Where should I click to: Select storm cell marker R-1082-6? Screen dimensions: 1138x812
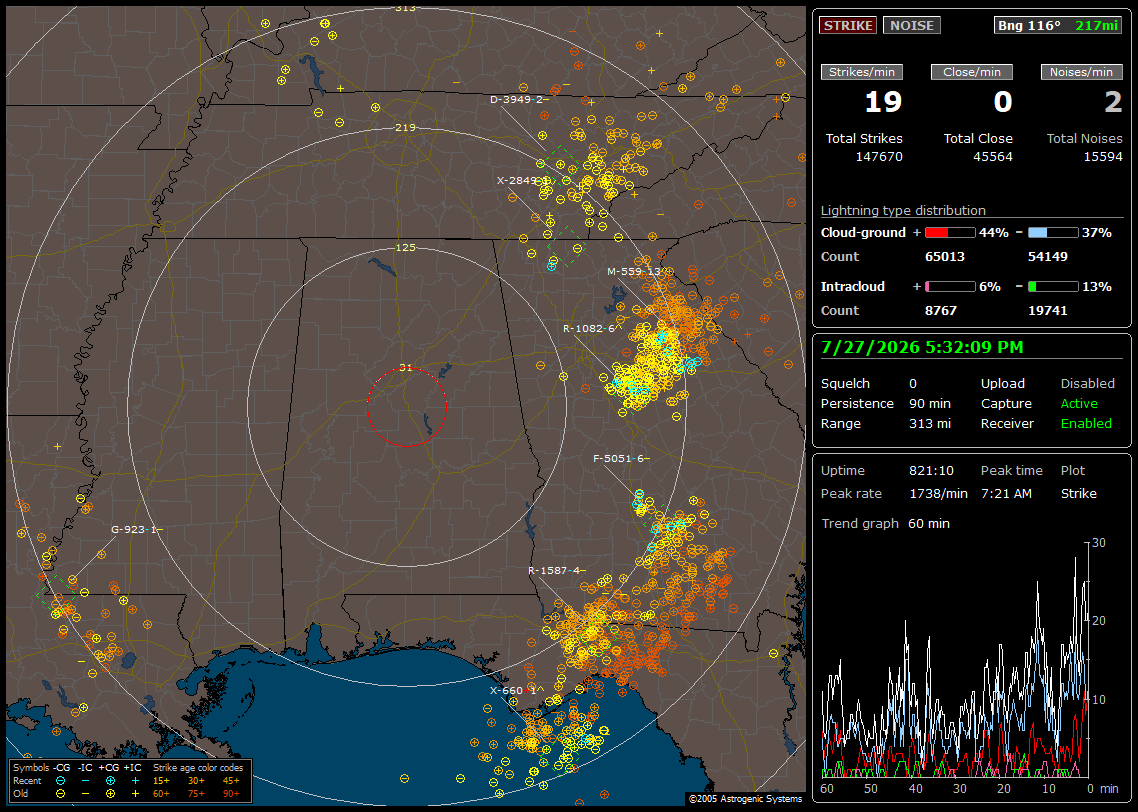tap(589, 328)
